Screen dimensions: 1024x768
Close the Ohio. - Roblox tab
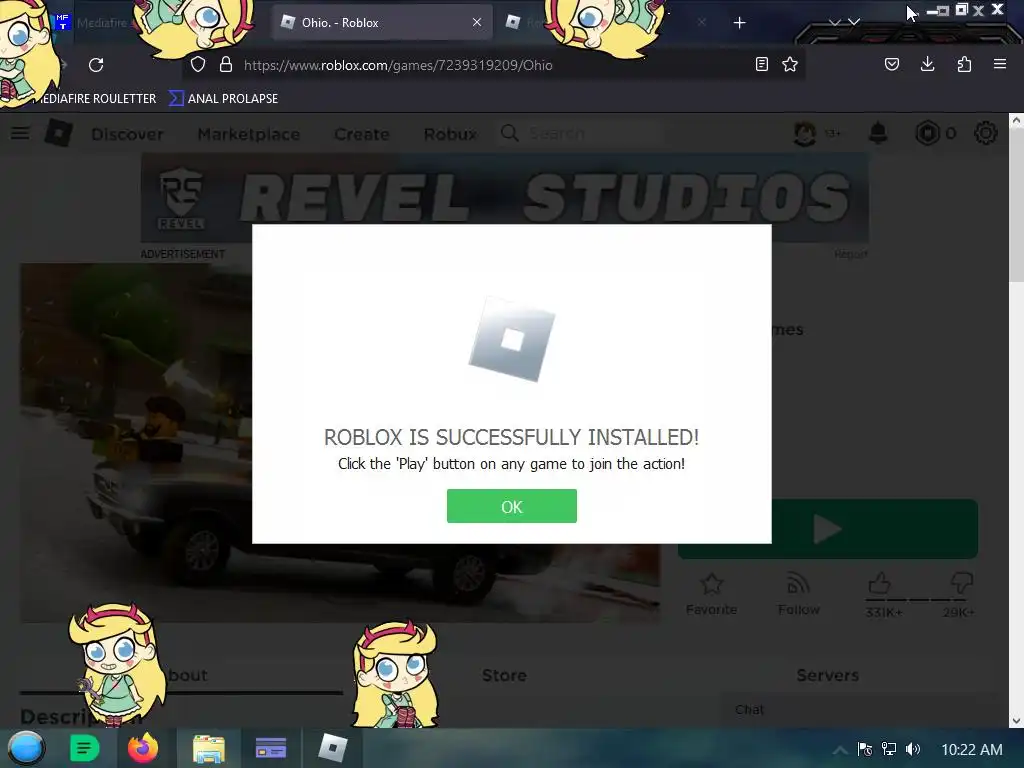477,22
